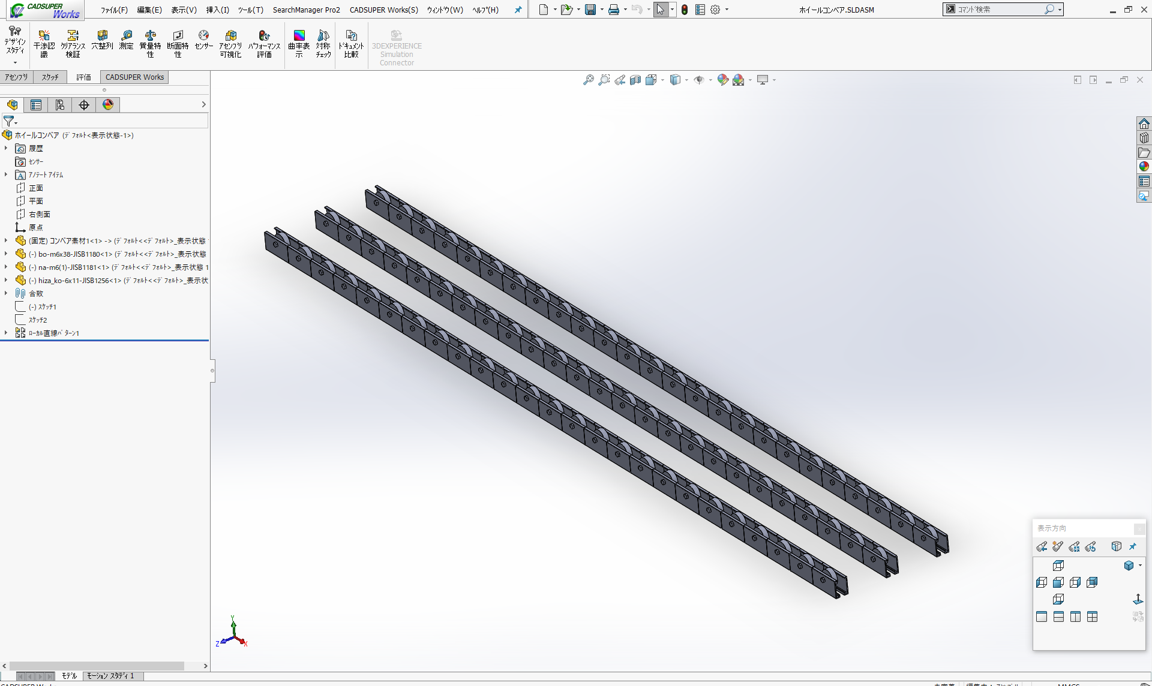The height and width of the screenshot is (686, 1152).
Task: Open the home icon in right task pane
Action: pyautogui.click(x=1144, y=123)
